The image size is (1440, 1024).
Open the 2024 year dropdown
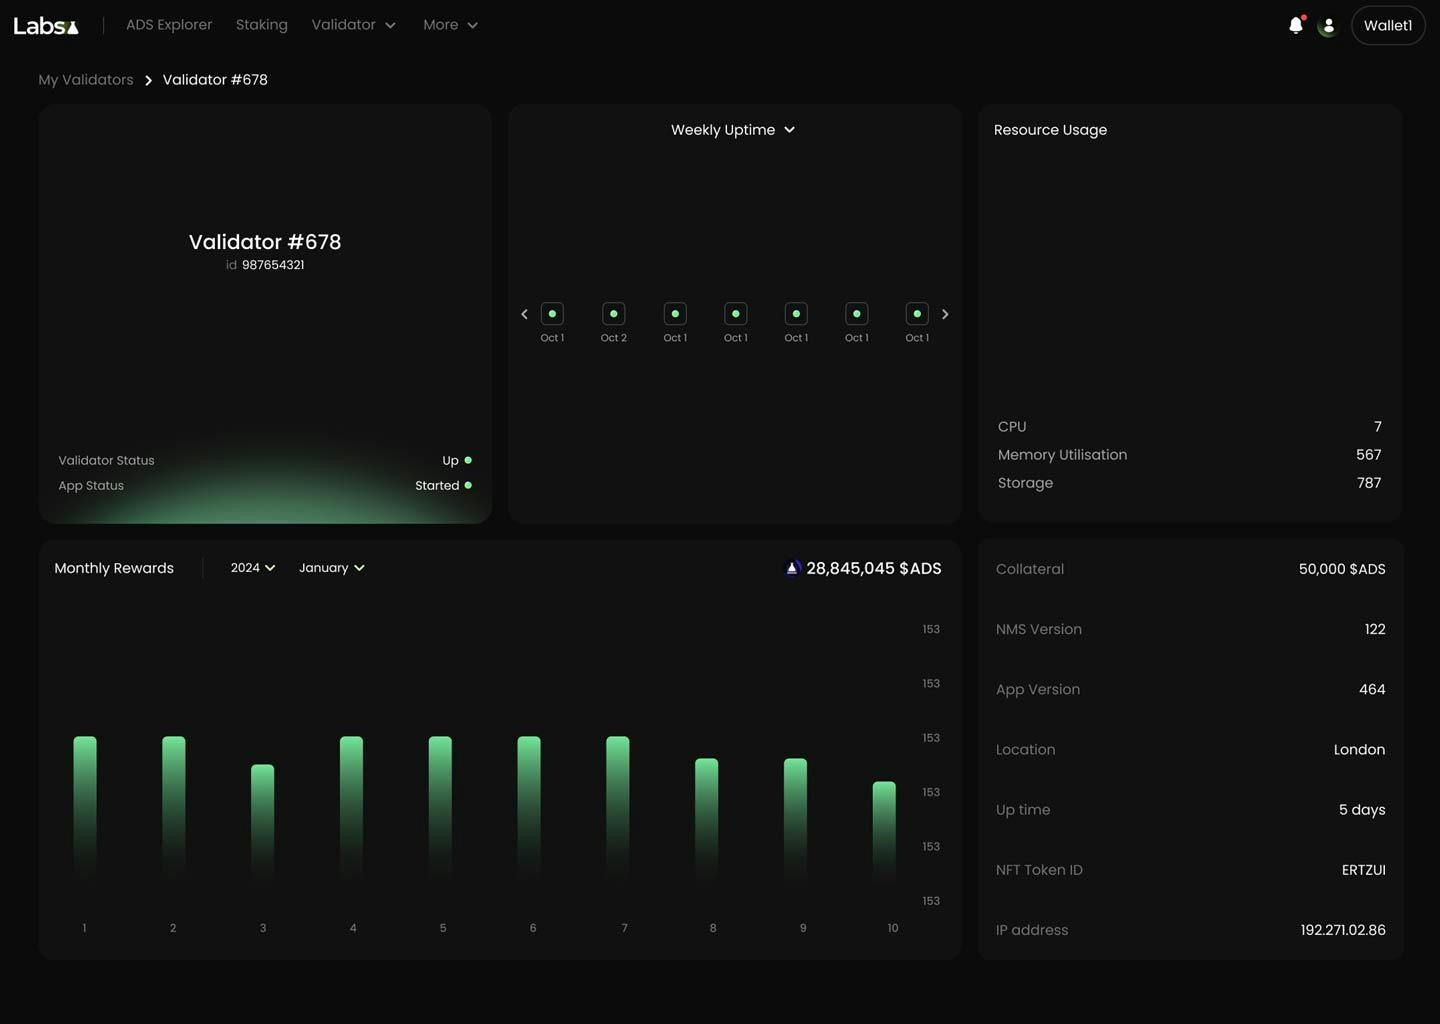(253, 568)
